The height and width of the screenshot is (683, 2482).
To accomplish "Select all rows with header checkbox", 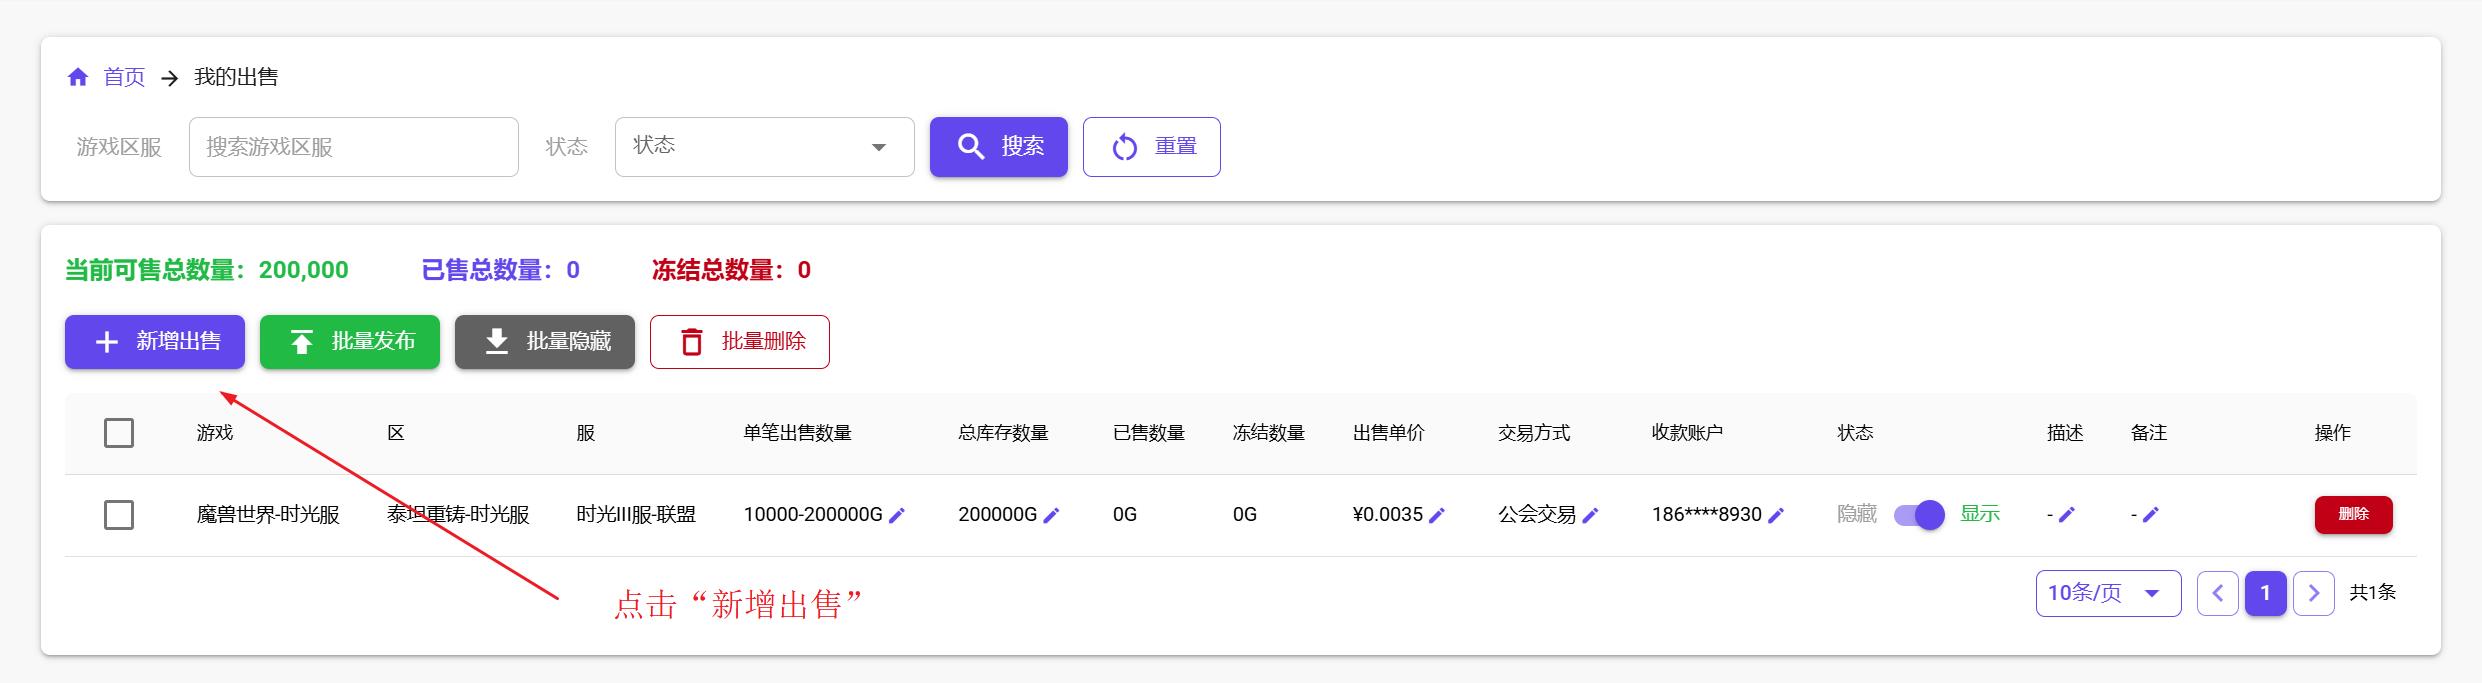I will coord(119,433).
